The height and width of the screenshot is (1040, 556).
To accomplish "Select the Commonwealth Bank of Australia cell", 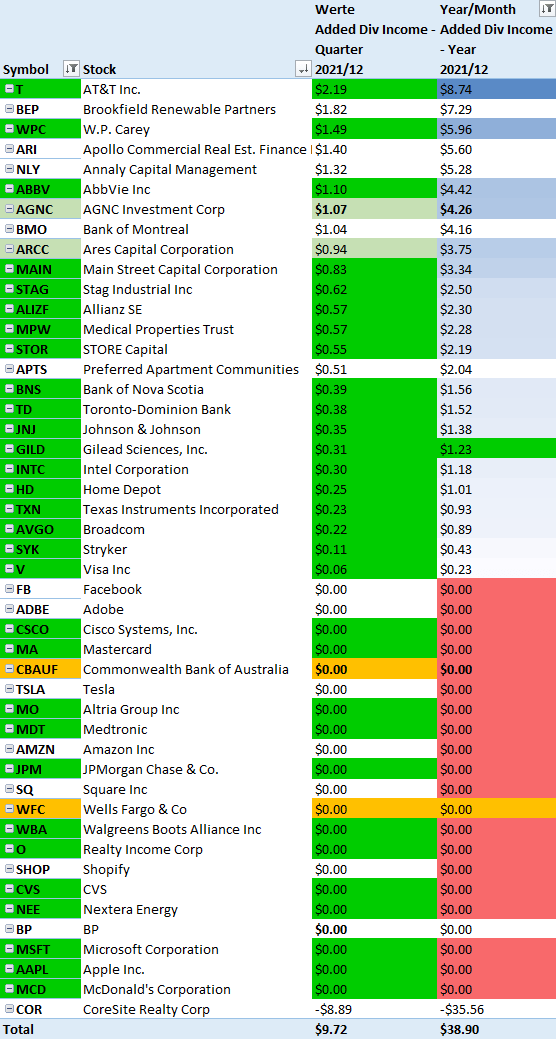I will point(196,669).
